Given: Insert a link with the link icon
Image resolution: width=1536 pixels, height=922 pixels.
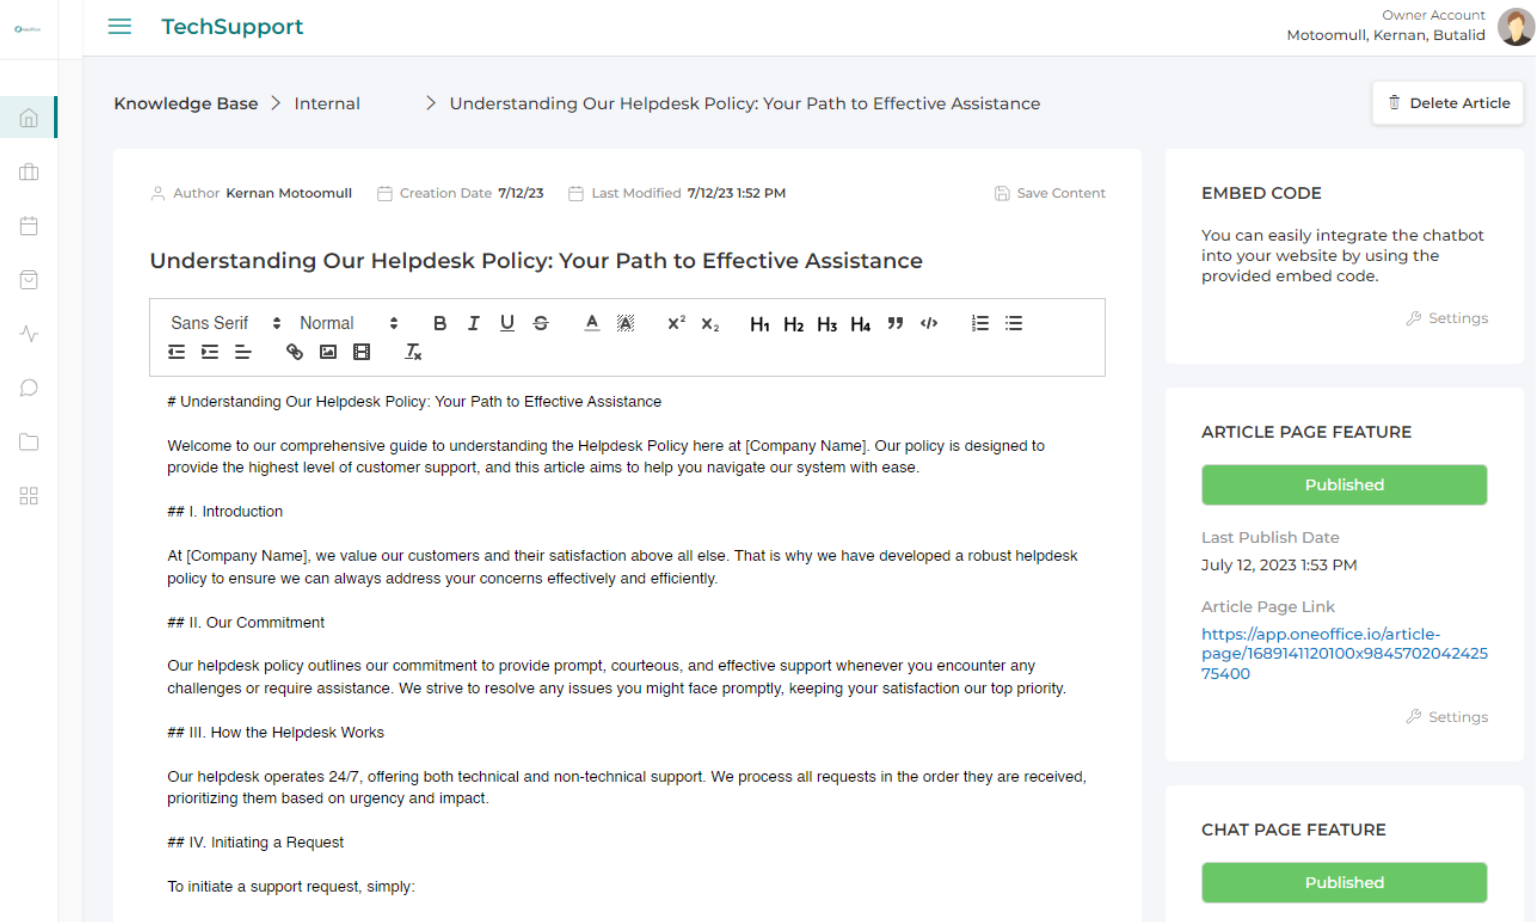Looking at the screenshot, I should pyautogui.click(x=294, y=352).
